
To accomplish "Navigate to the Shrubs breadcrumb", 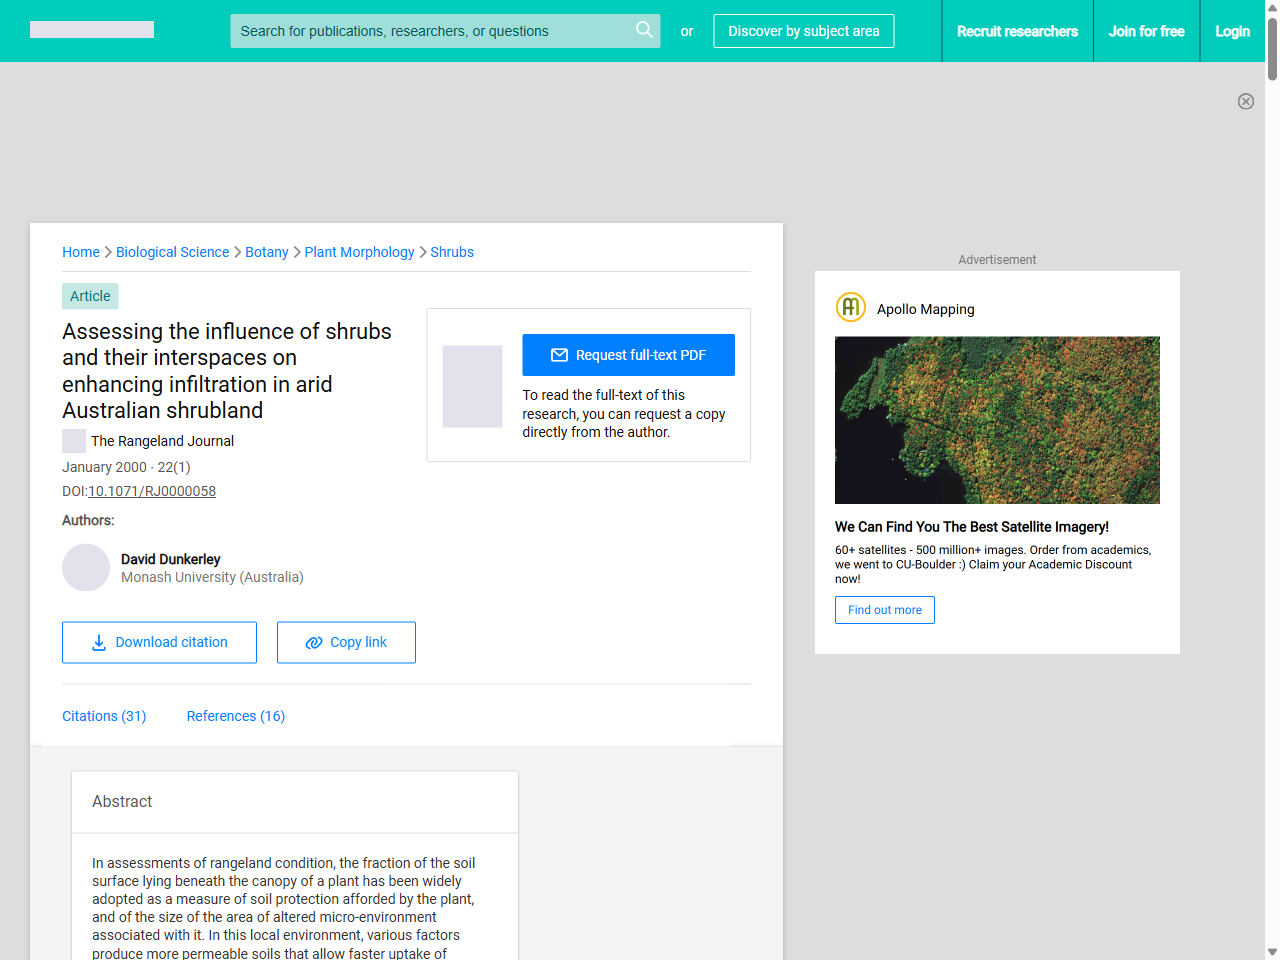I will click(452, 252).
